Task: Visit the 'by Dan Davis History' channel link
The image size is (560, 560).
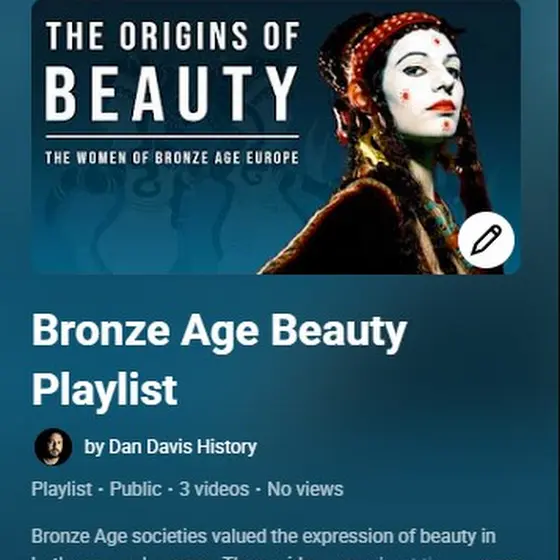Action: click(x=170, y=447)
